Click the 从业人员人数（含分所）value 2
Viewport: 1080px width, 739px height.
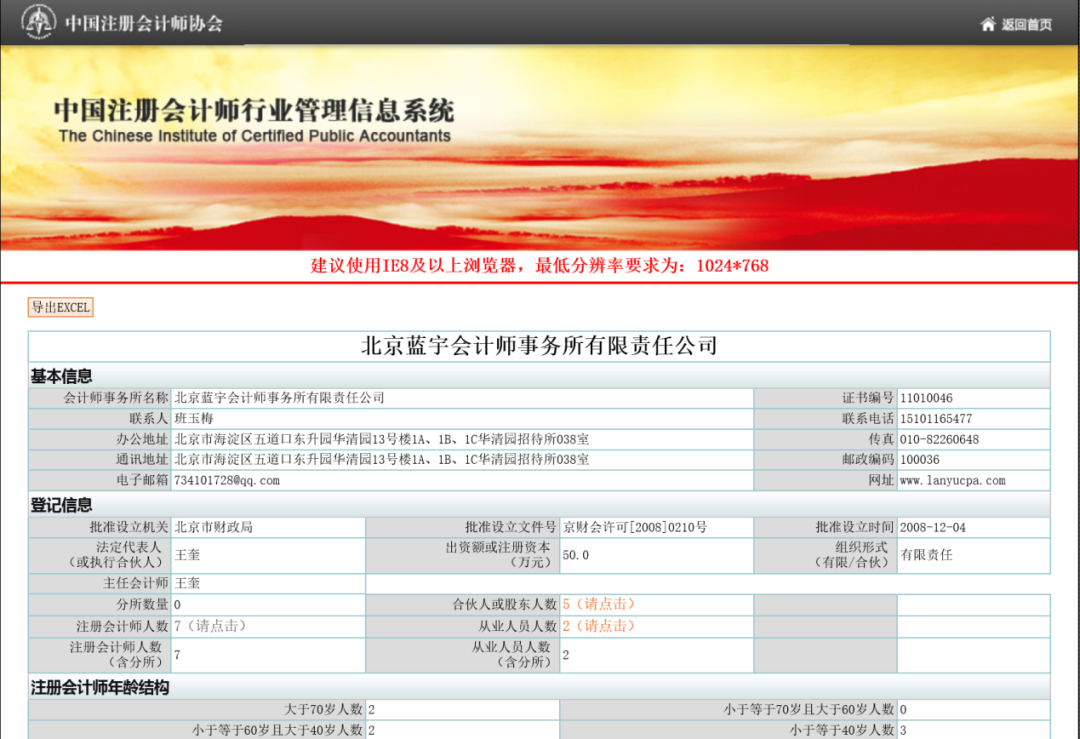point(565,654)
